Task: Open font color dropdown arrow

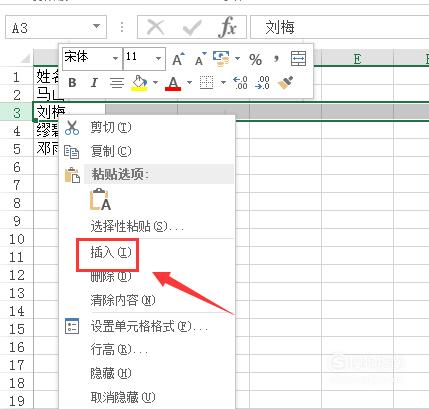Action: [x=189, y=82]
